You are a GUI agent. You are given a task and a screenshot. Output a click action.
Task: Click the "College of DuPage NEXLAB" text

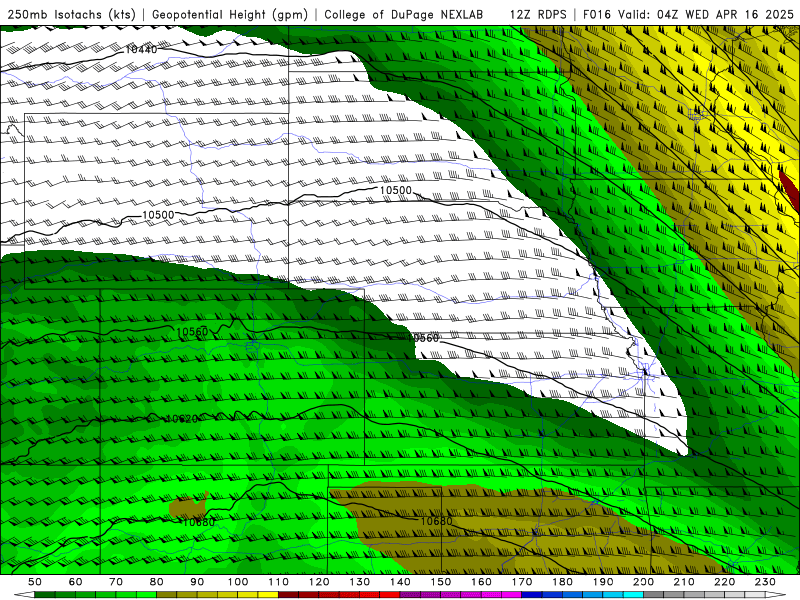click(404, 14)
